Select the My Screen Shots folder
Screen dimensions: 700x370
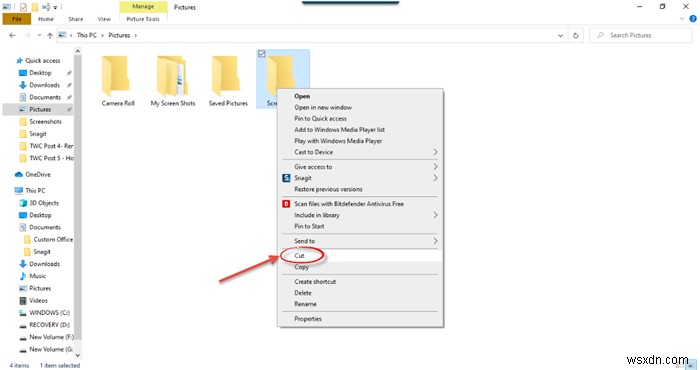click(173, 81)
